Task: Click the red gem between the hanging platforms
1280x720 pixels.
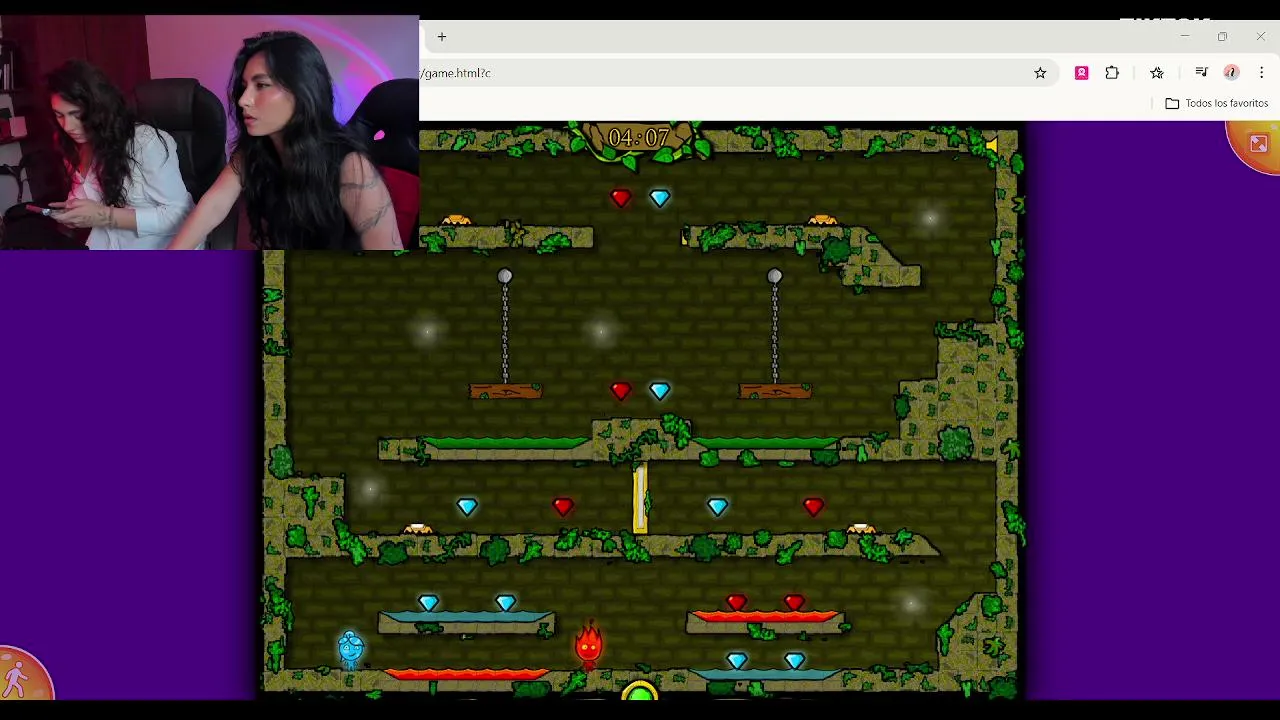Action: (x=621, y=391)
